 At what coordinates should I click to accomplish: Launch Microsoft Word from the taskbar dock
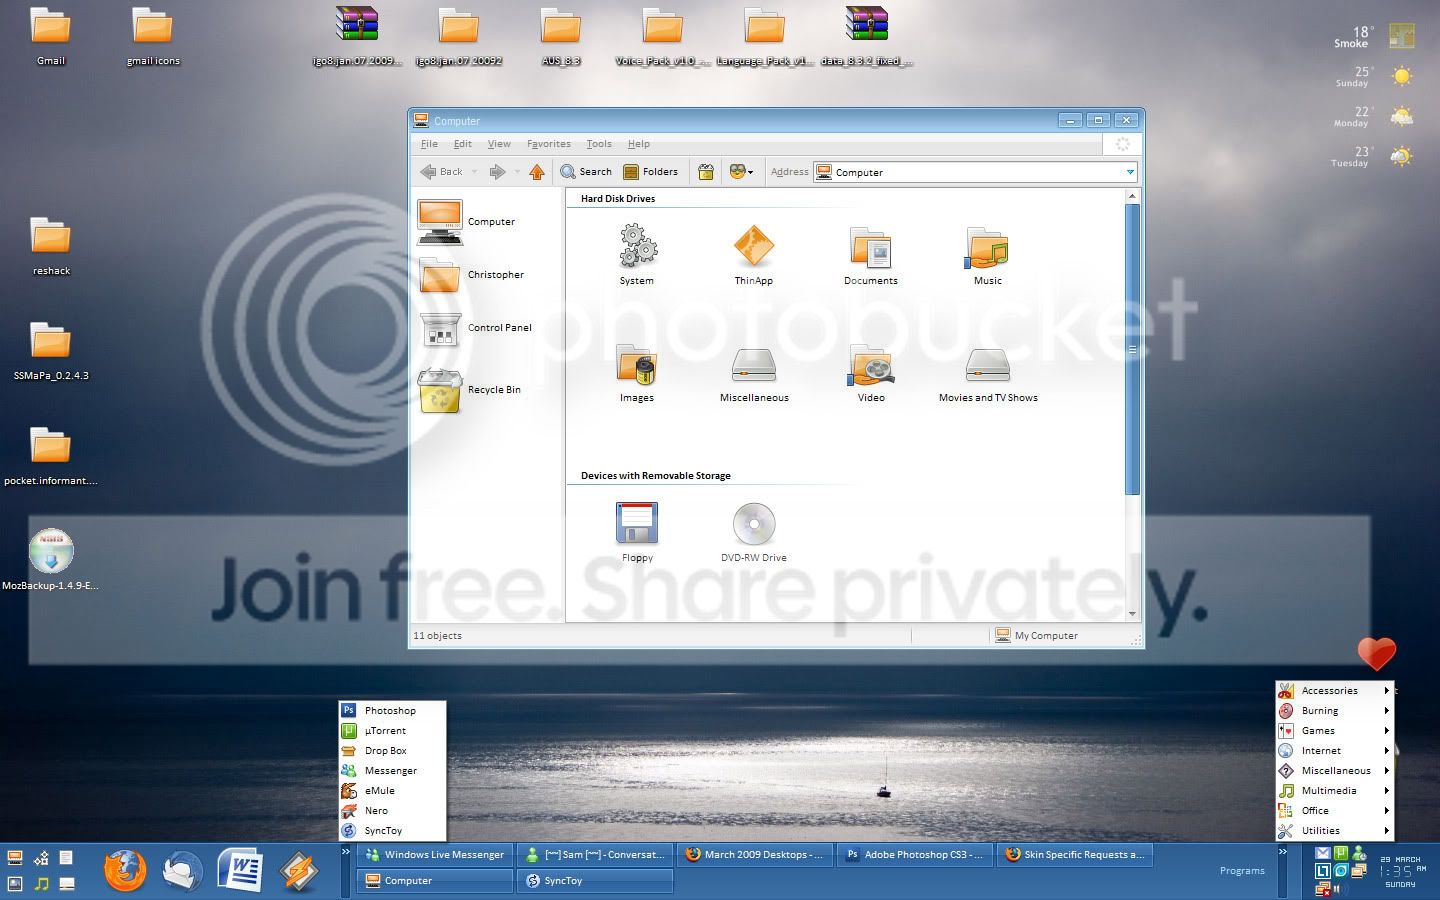pos(240,870)
